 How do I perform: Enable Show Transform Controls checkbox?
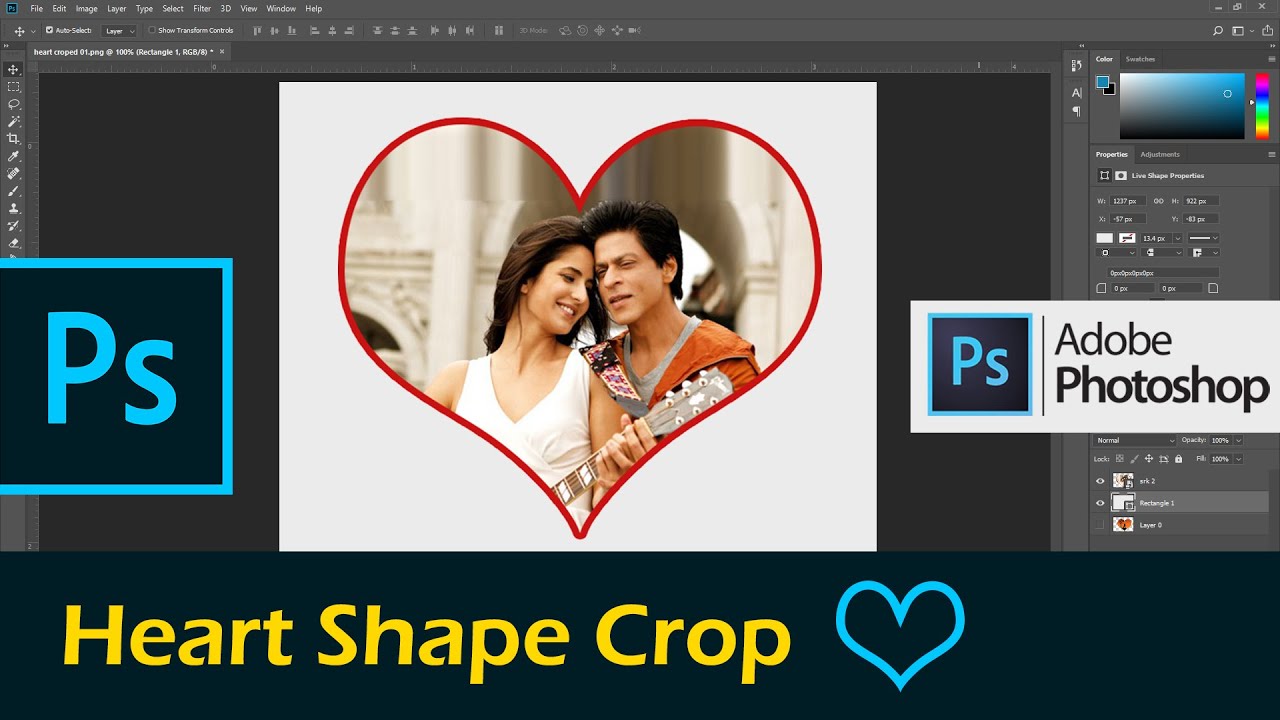pos(152,30)
